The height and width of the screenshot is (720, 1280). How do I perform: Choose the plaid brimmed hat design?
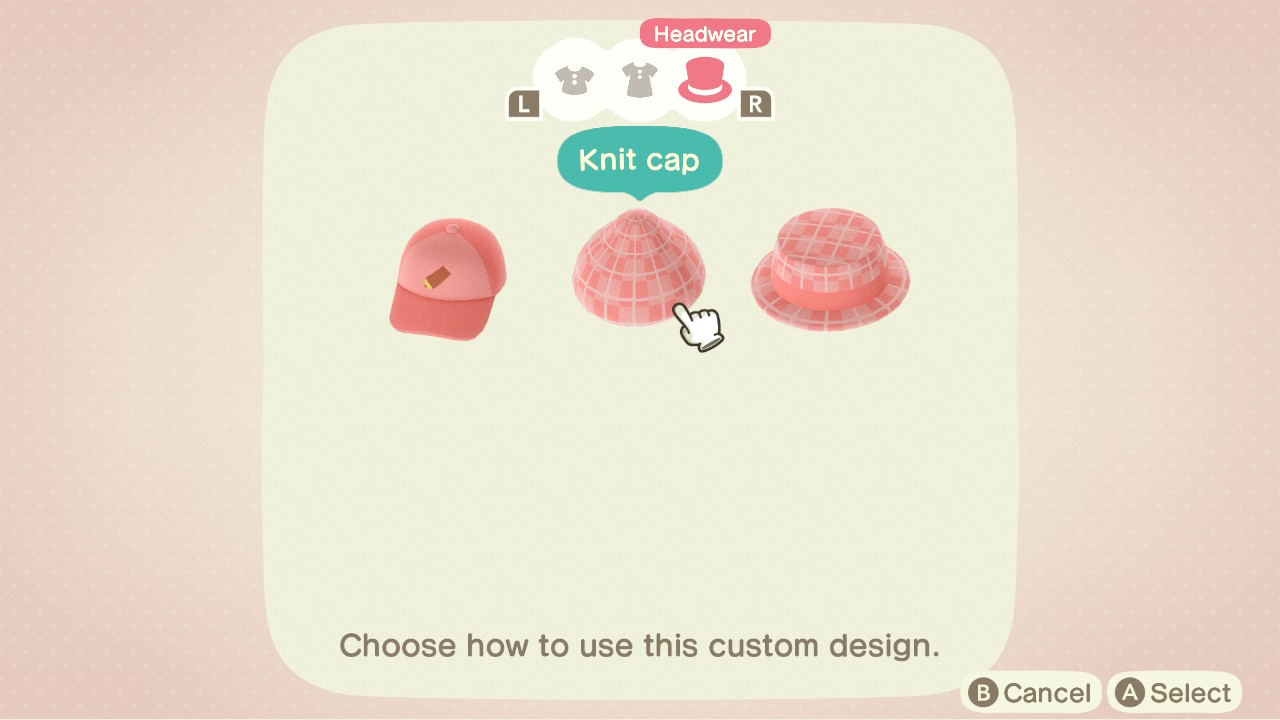[830, 269]
